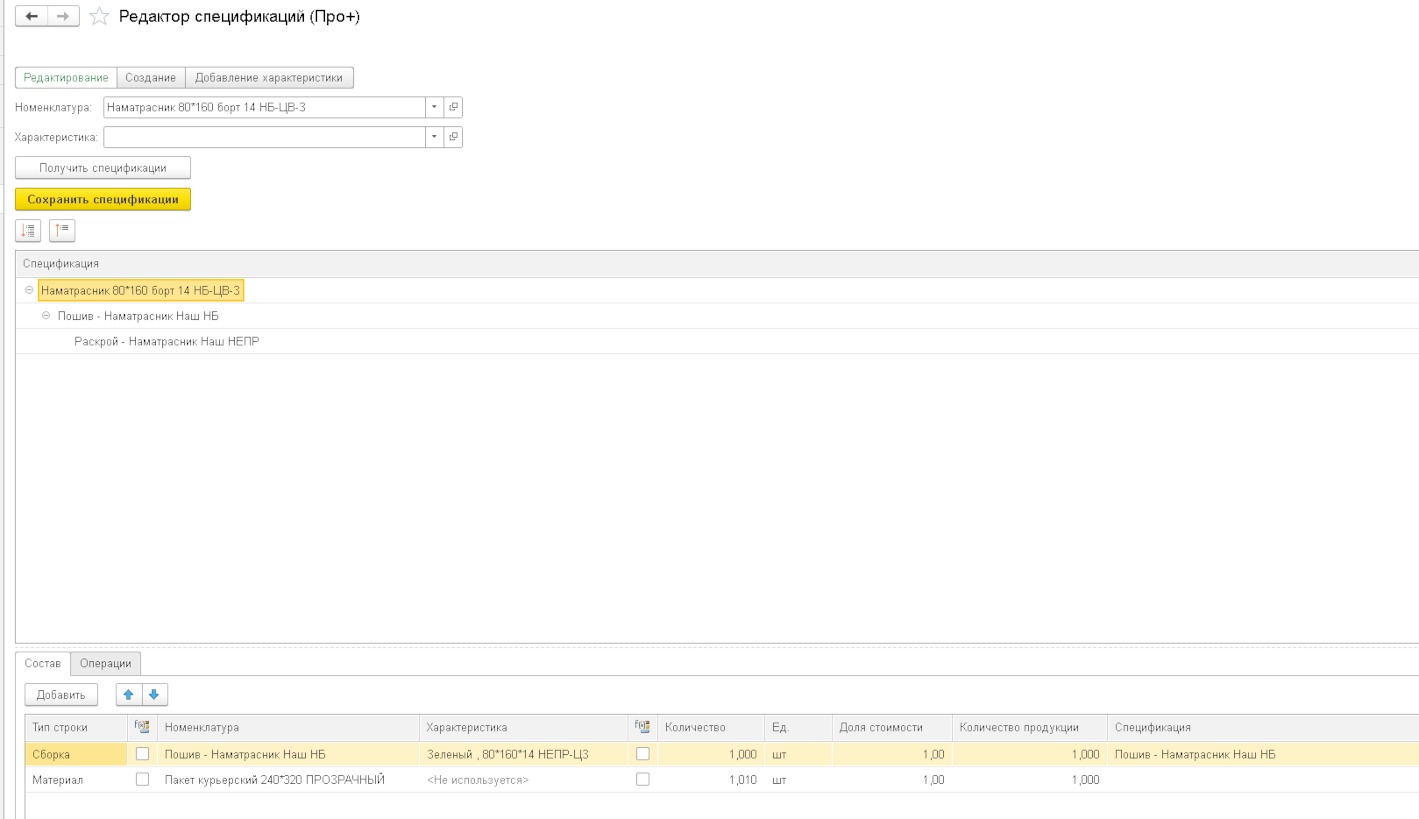
Task: Switch to the Создание mode tab
Action: click(x=150, y=78)
